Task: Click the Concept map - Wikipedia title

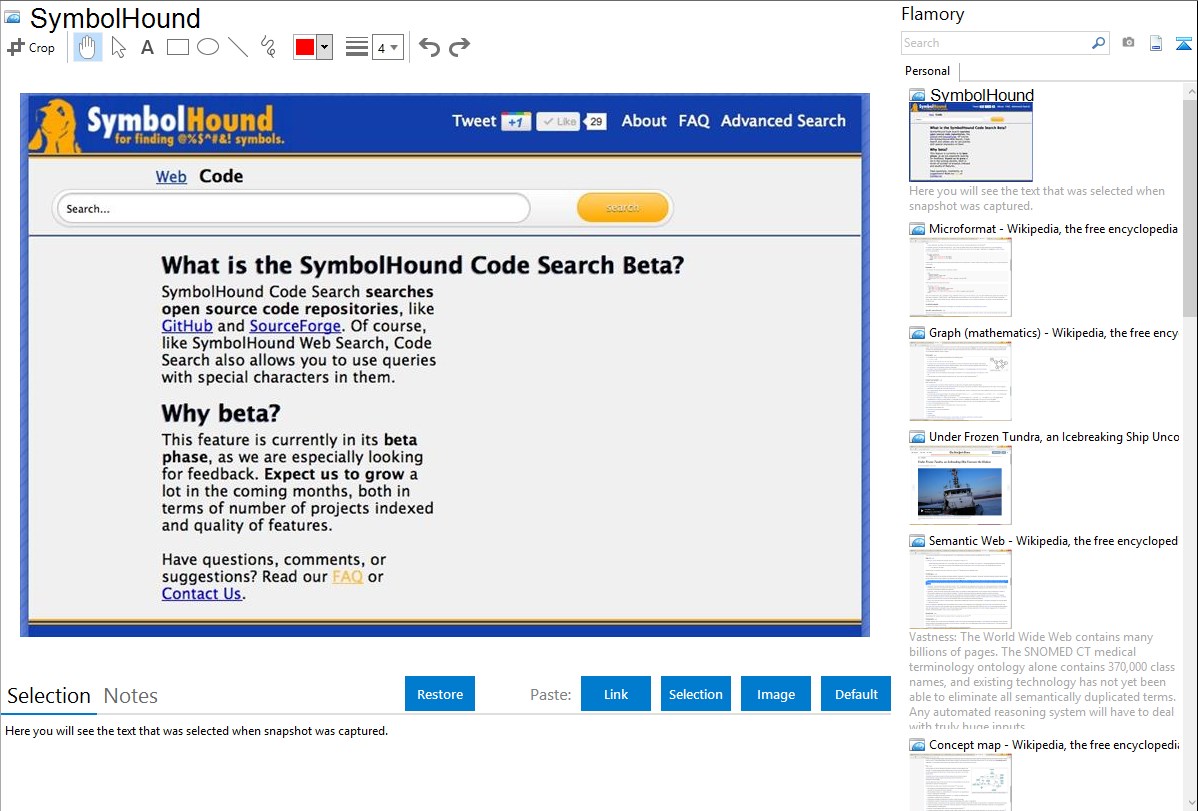Action: [x=1053, y=744]
